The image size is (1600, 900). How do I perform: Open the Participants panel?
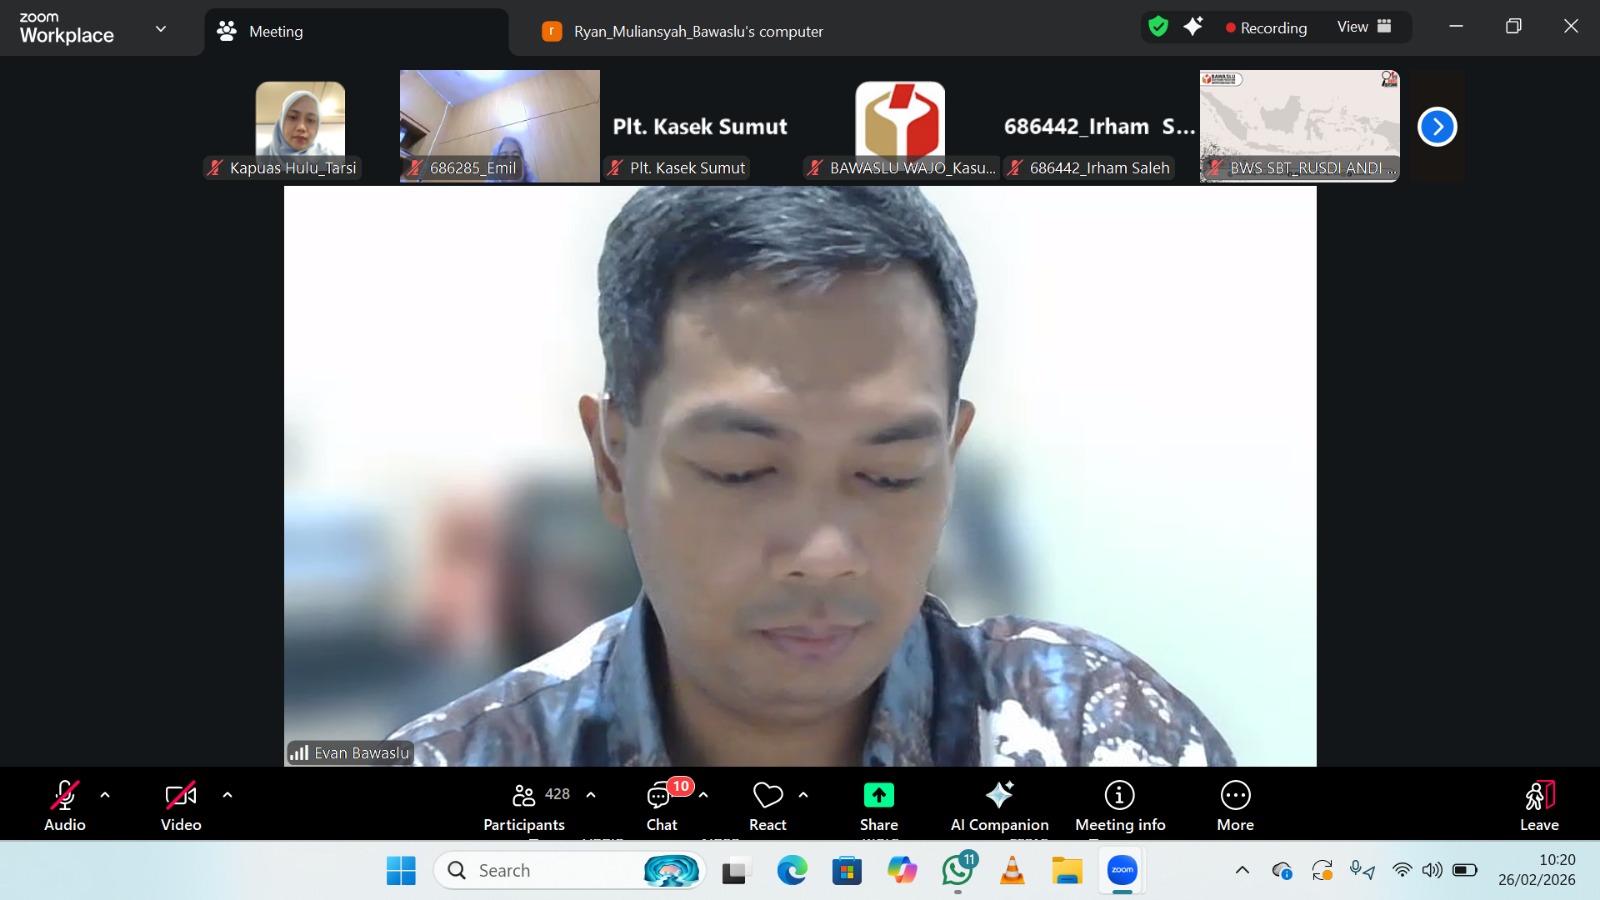tap(524, 806)
